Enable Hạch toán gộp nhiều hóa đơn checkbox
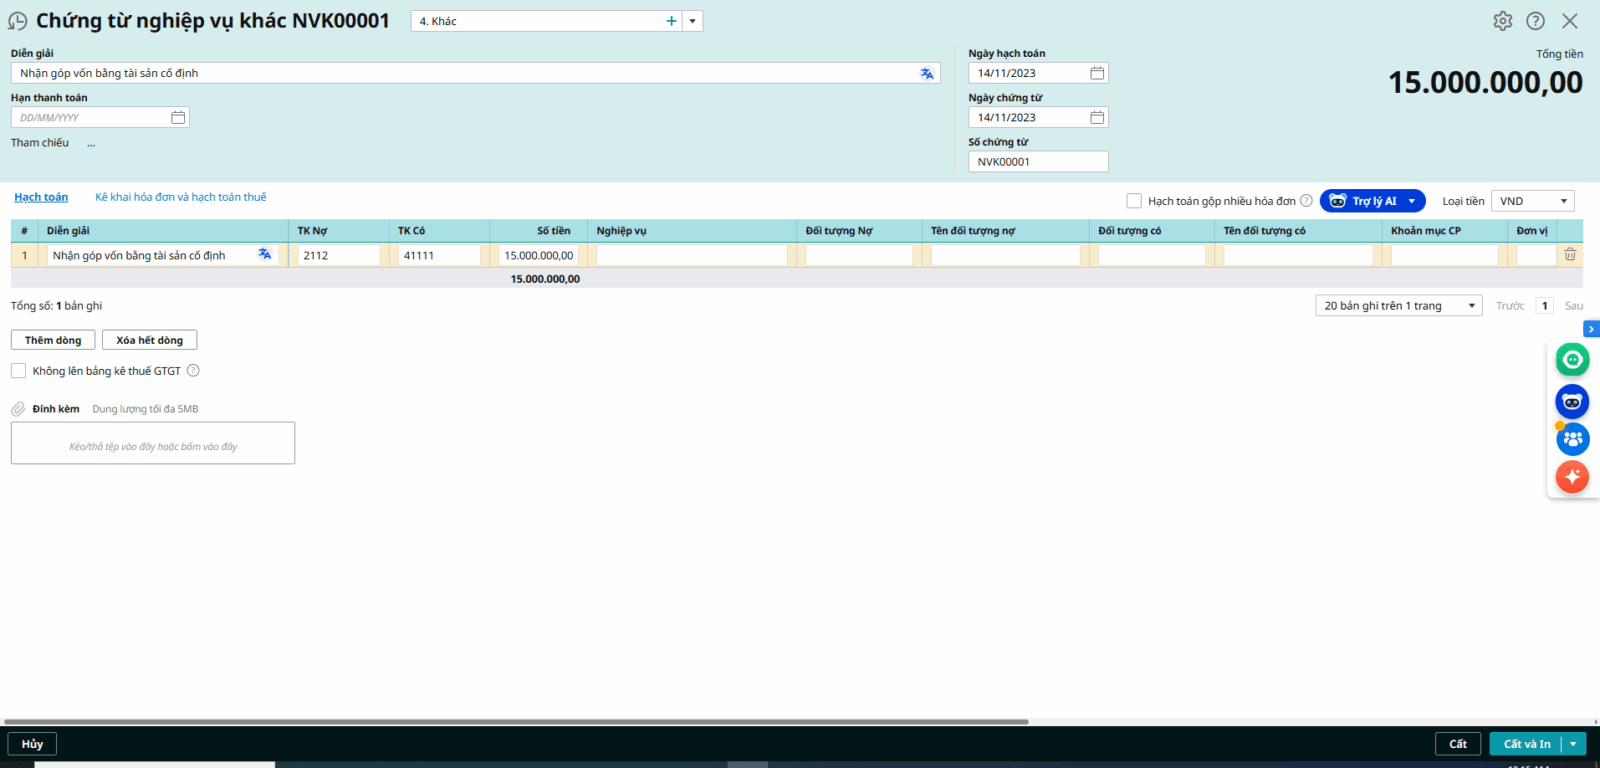Viewport: 1600px width, 768px height. (1134, 201)
